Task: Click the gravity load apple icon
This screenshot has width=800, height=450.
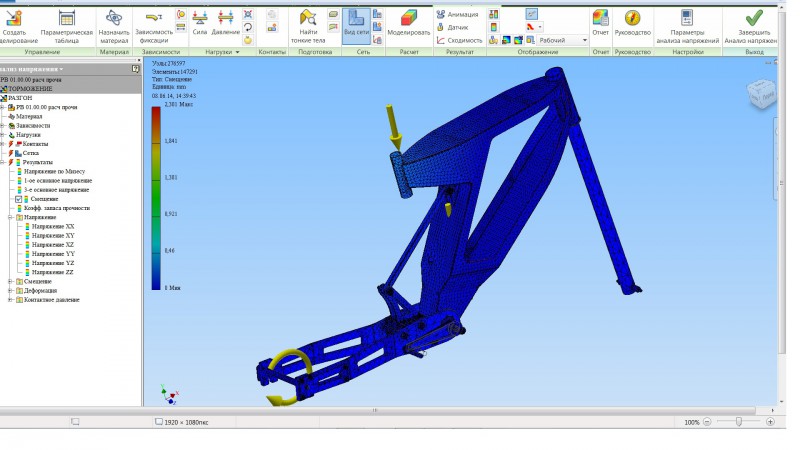Action: pos(248,40)
